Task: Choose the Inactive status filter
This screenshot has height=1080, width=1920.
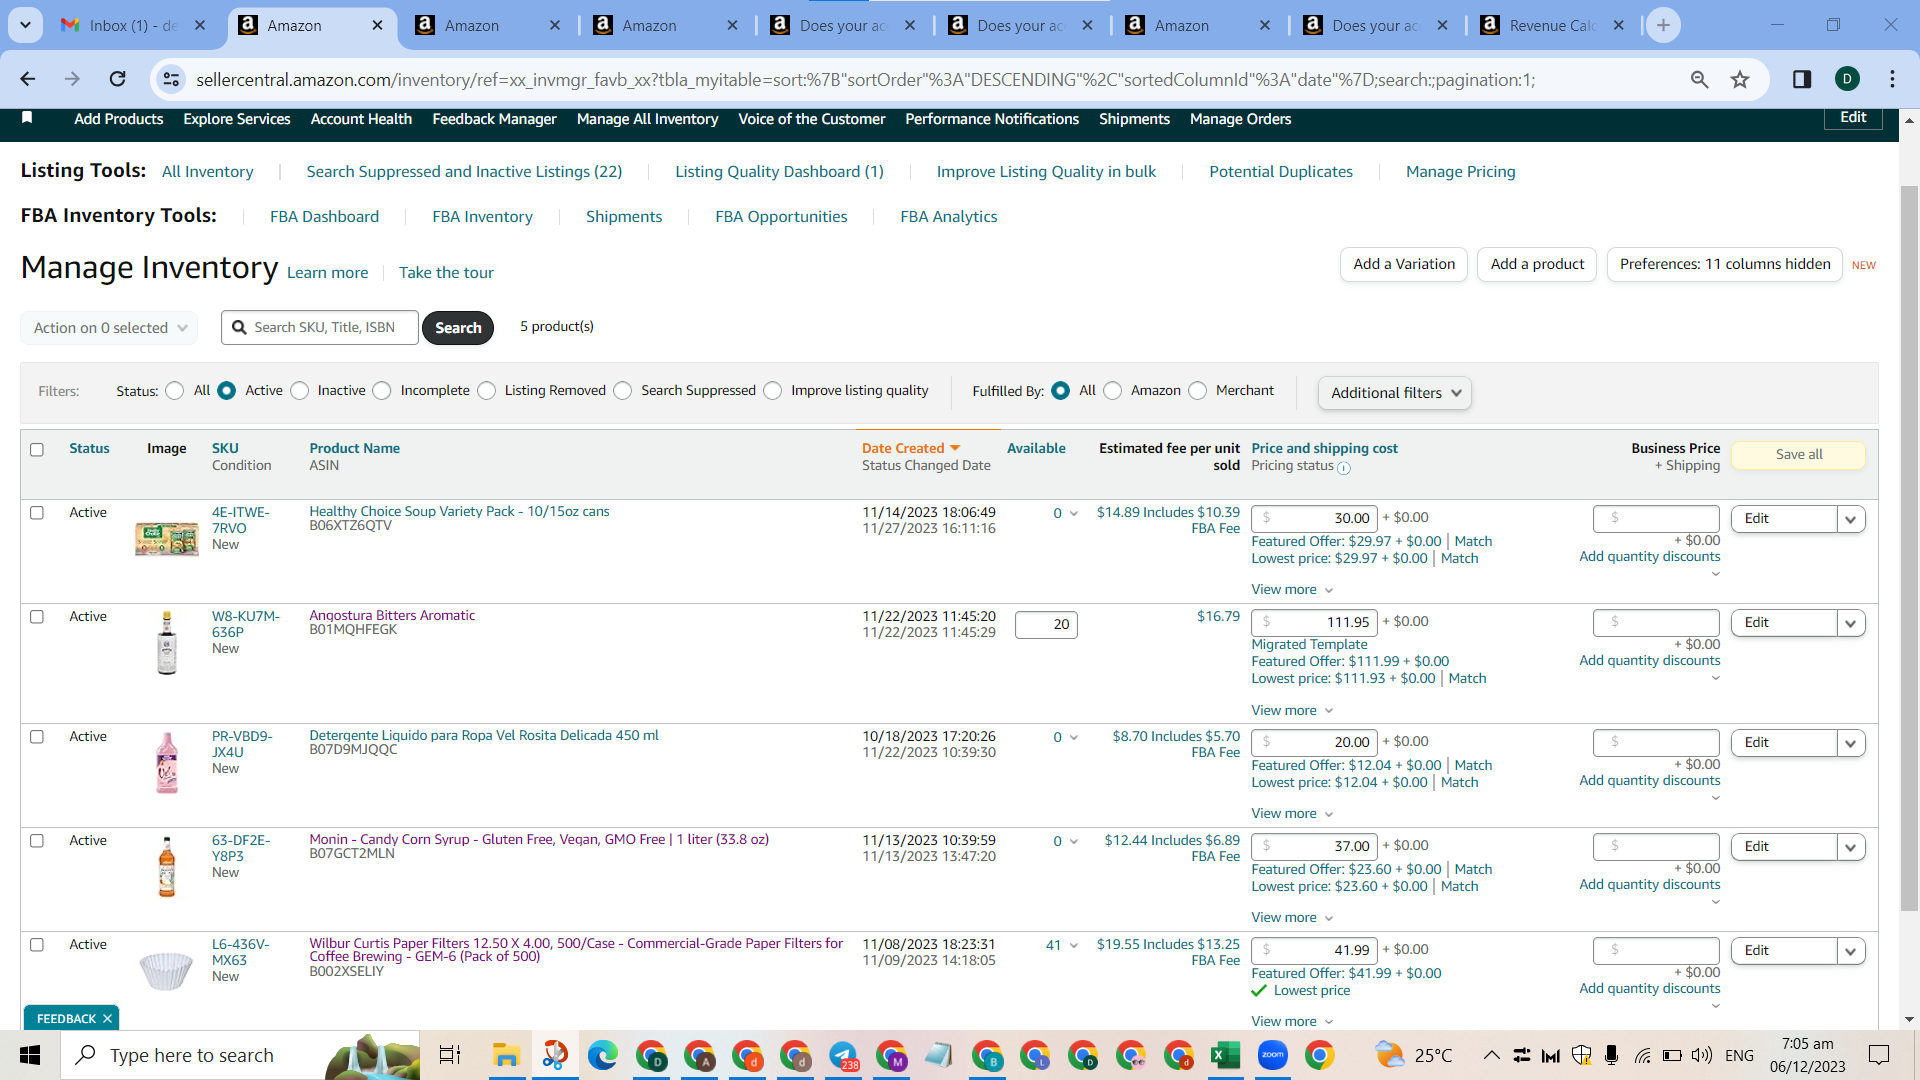Action: (x=300, y=391)
